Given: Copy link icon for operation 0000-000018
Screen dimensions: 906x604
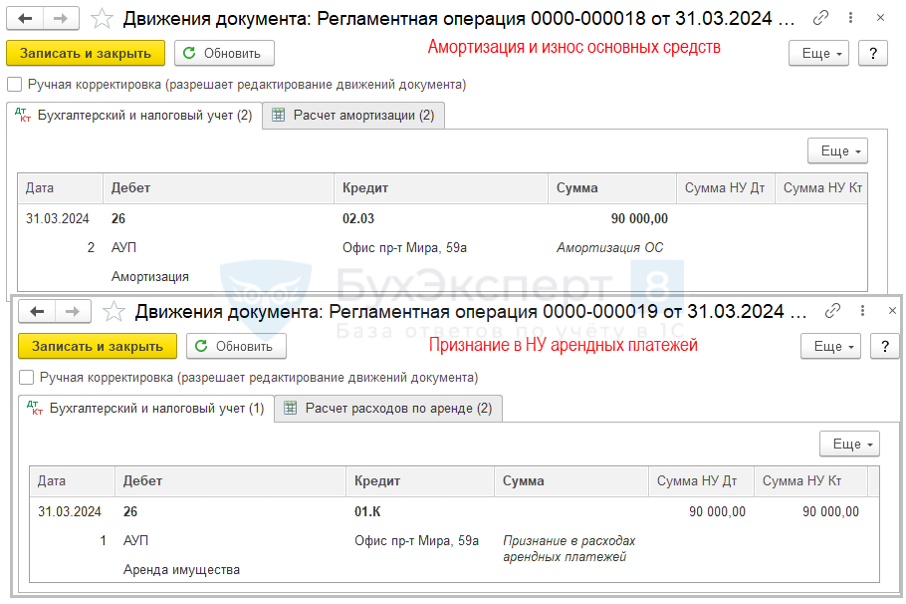Looking at the screenshot, I should click(x=821, y=18).
